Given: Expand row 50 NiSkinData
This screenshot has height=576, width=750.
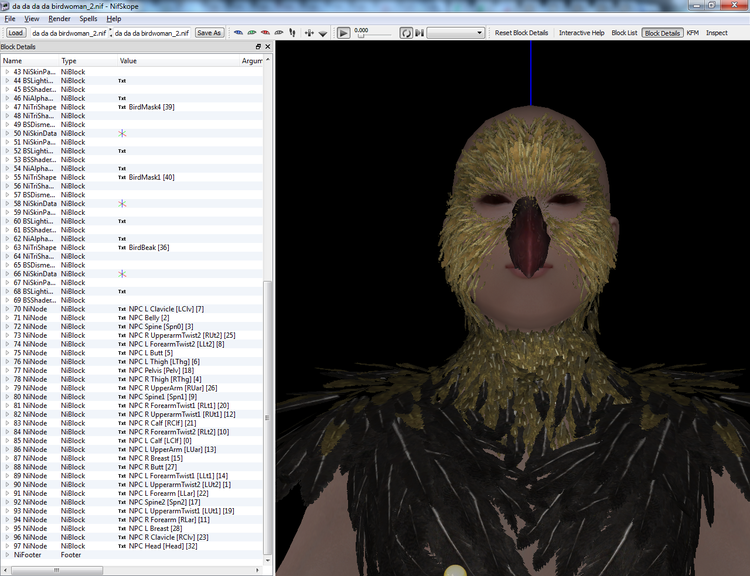Looking at the screenshot, I should (7, 133).
